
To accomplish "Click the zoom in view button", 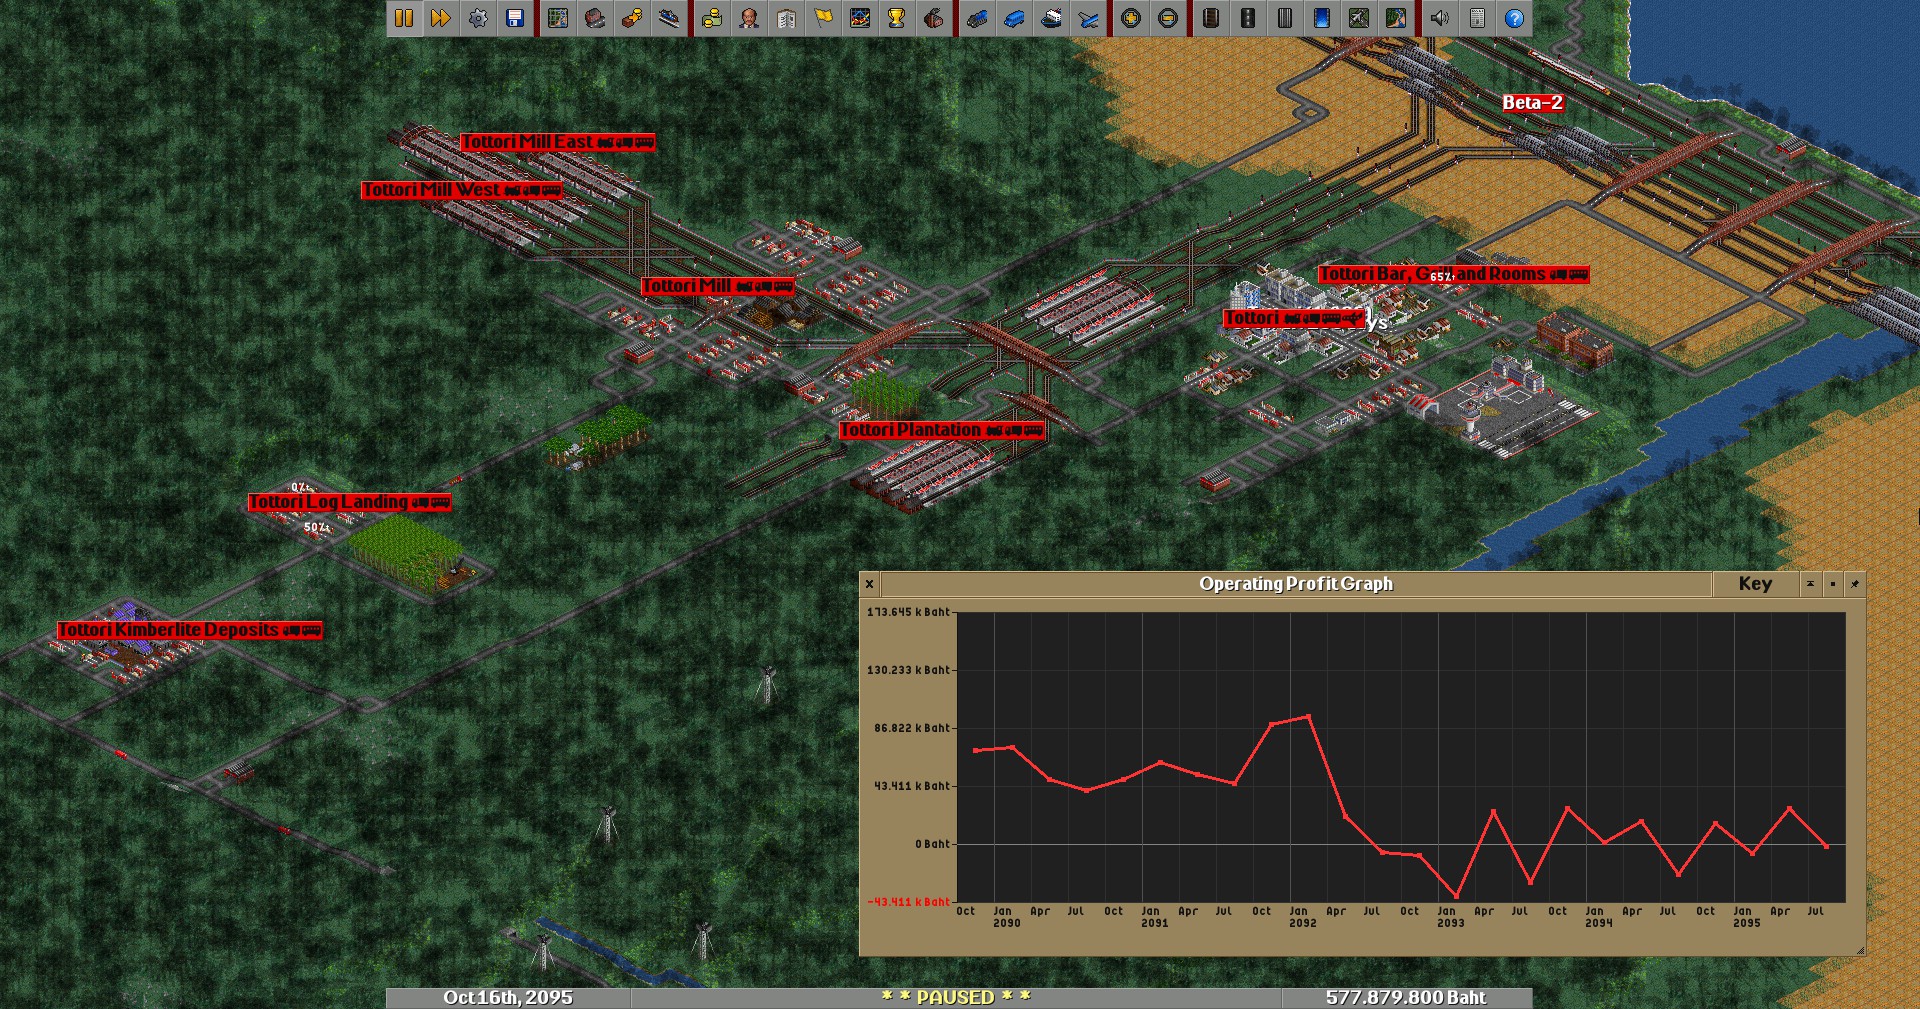I will click(x=1131, y=18).
